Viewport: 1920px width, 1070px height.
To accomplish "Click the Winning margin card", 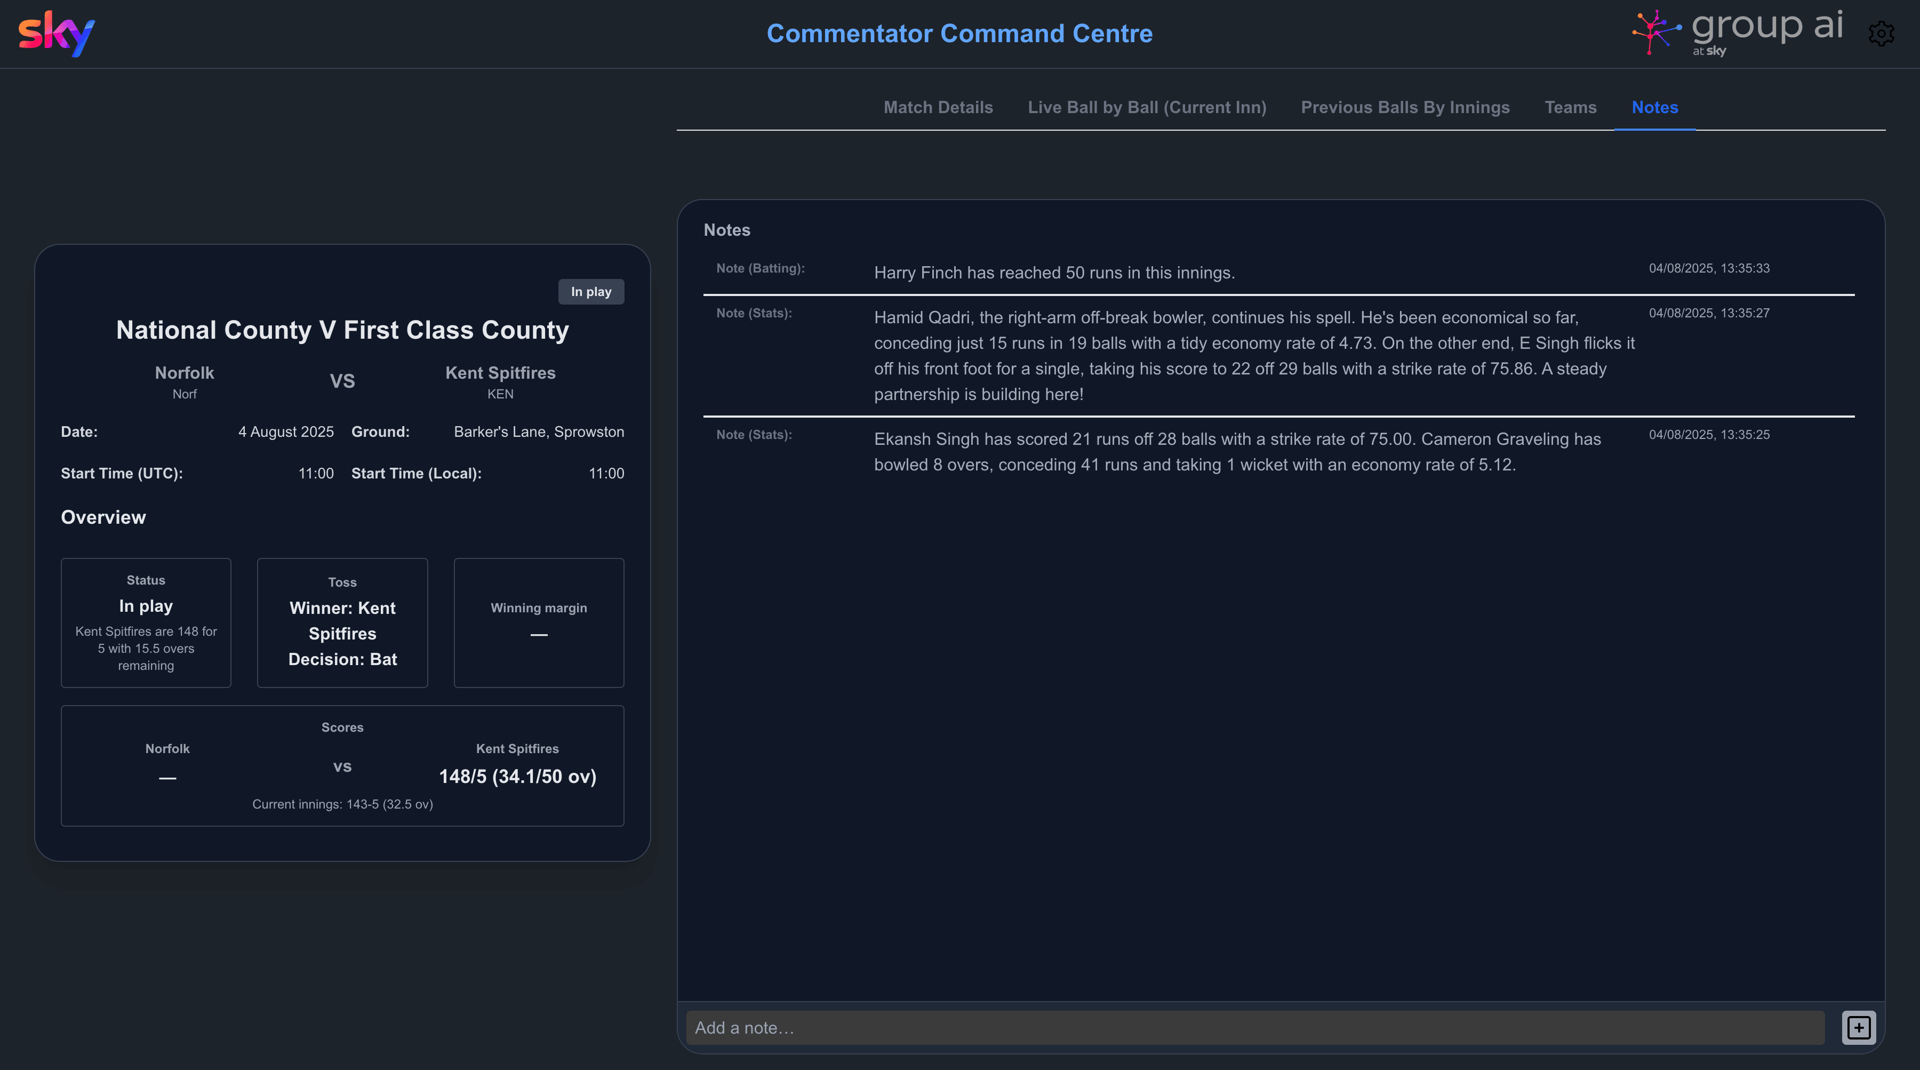I will pyautogui.click(x=538, y=622).
